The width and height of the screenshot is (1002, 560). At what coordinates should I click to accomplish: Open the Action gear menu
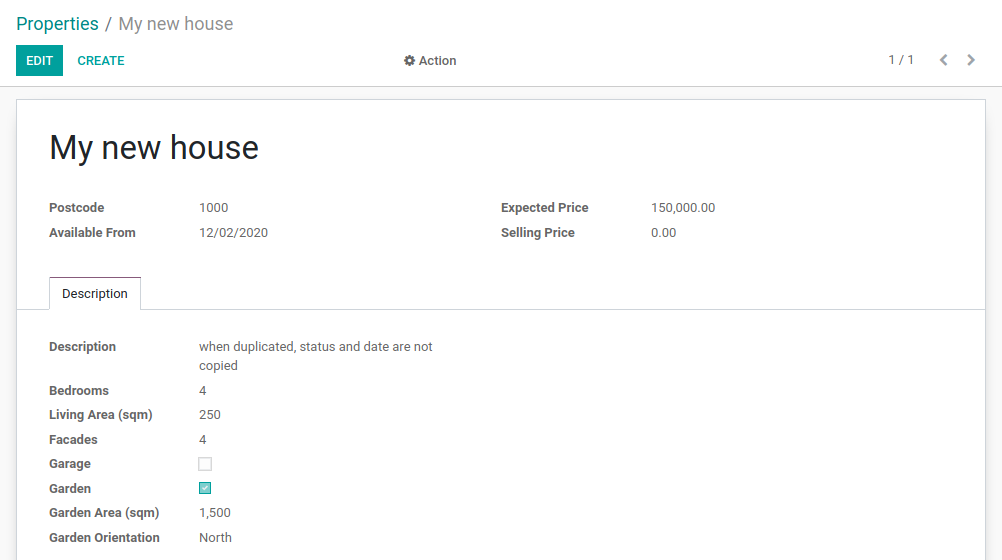[x=430, y=61]
